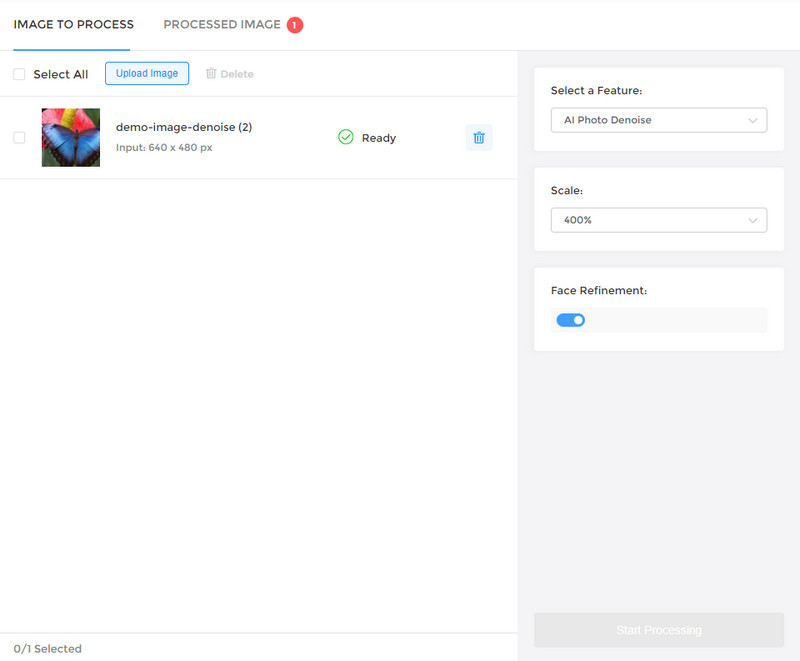This screenshot has width=800, height=661.
Task: Click the Select a Feature label
Action: pos(596,91)
